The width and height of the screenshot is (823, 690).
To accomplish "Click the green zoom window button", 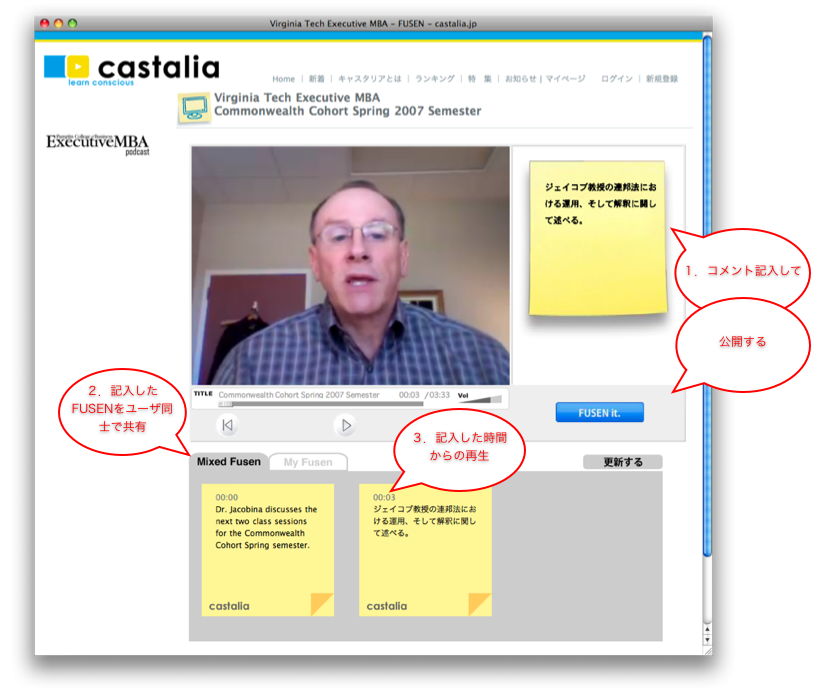I will pyautogui.click(x=72, y=23).
